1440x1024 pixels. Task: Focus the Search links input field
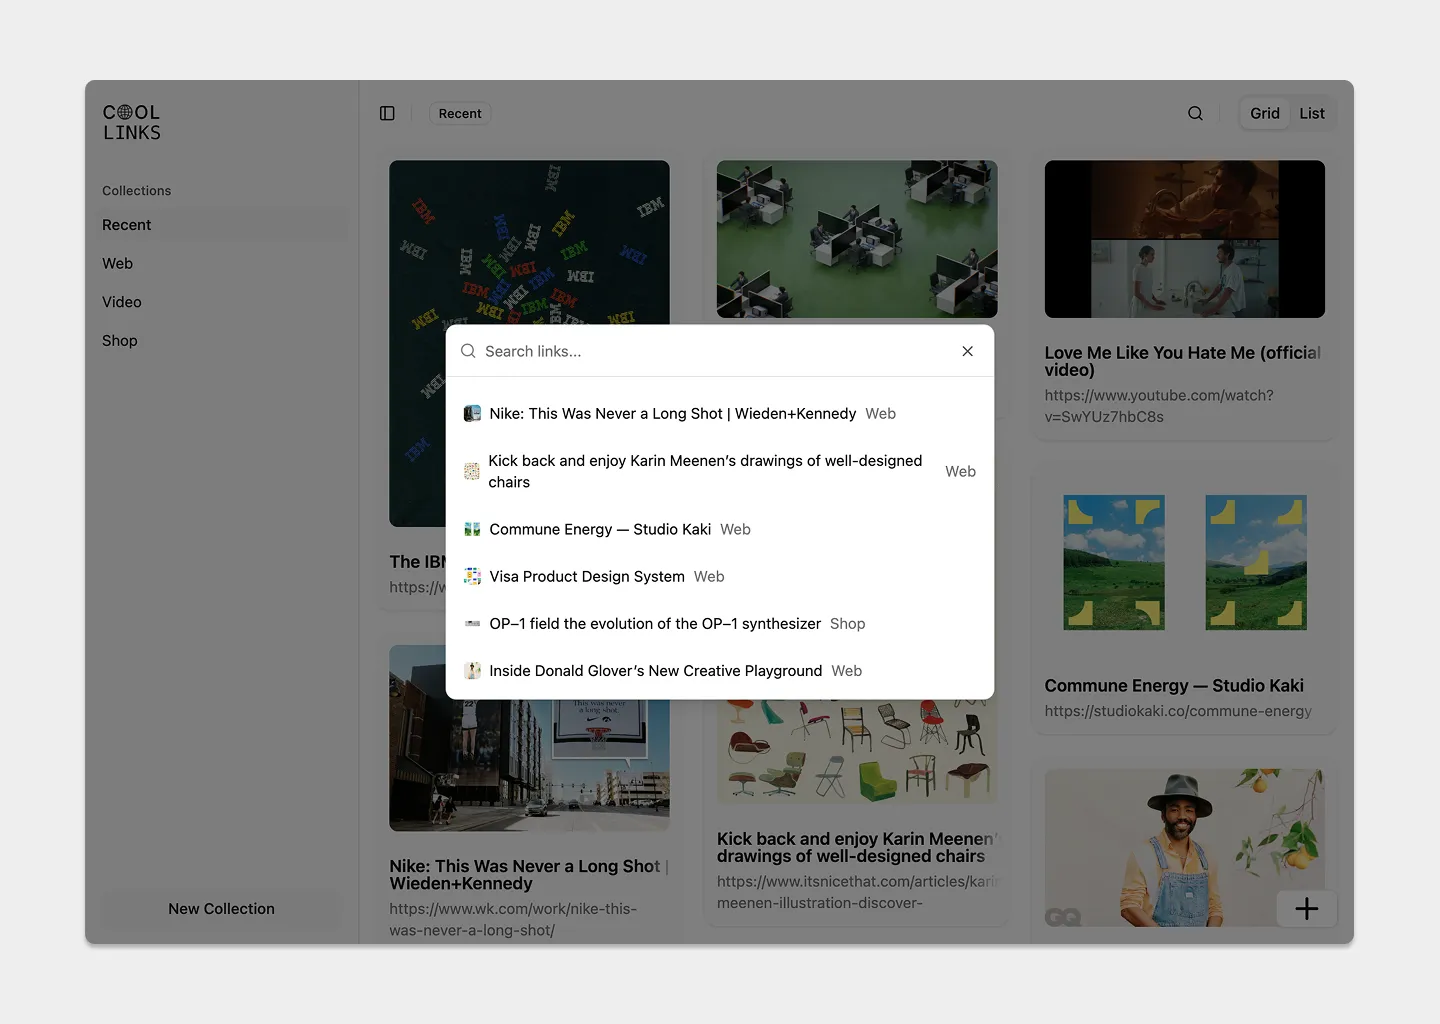pos(715,351)
